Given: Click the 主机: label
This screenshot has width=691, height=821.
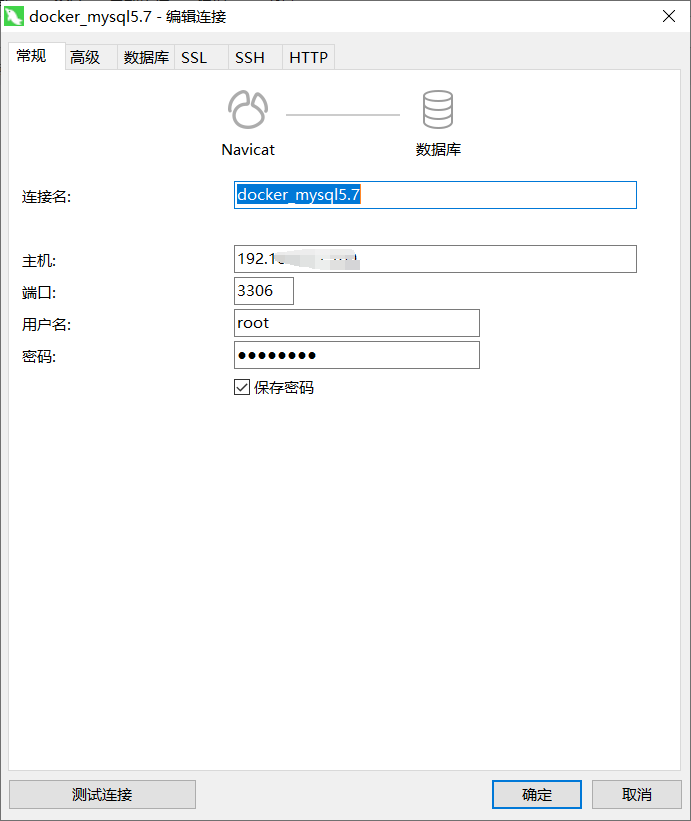Looking at the screenshot, I should tap(39, 261).
